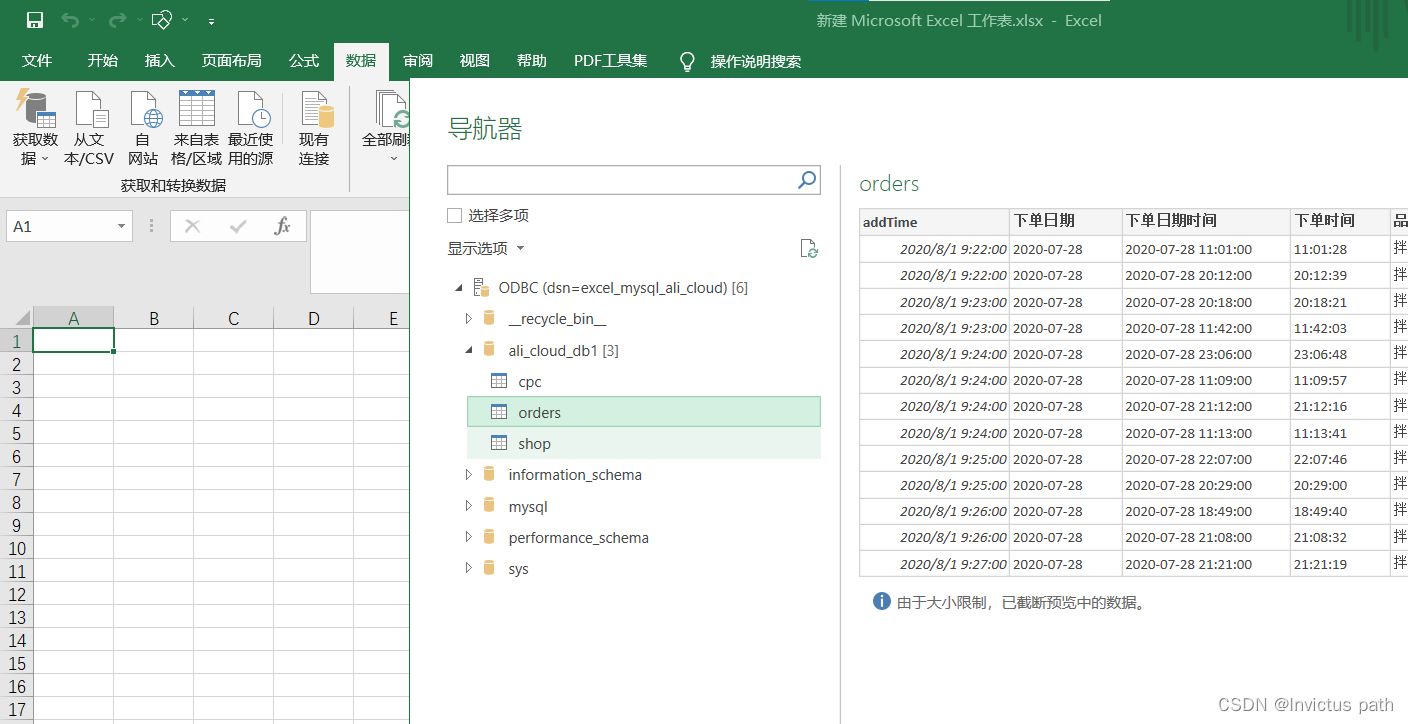Click From Text/CSV (从文本/CSV) icon
This screenshot has width=1408, height=724.
click(89, 127)
